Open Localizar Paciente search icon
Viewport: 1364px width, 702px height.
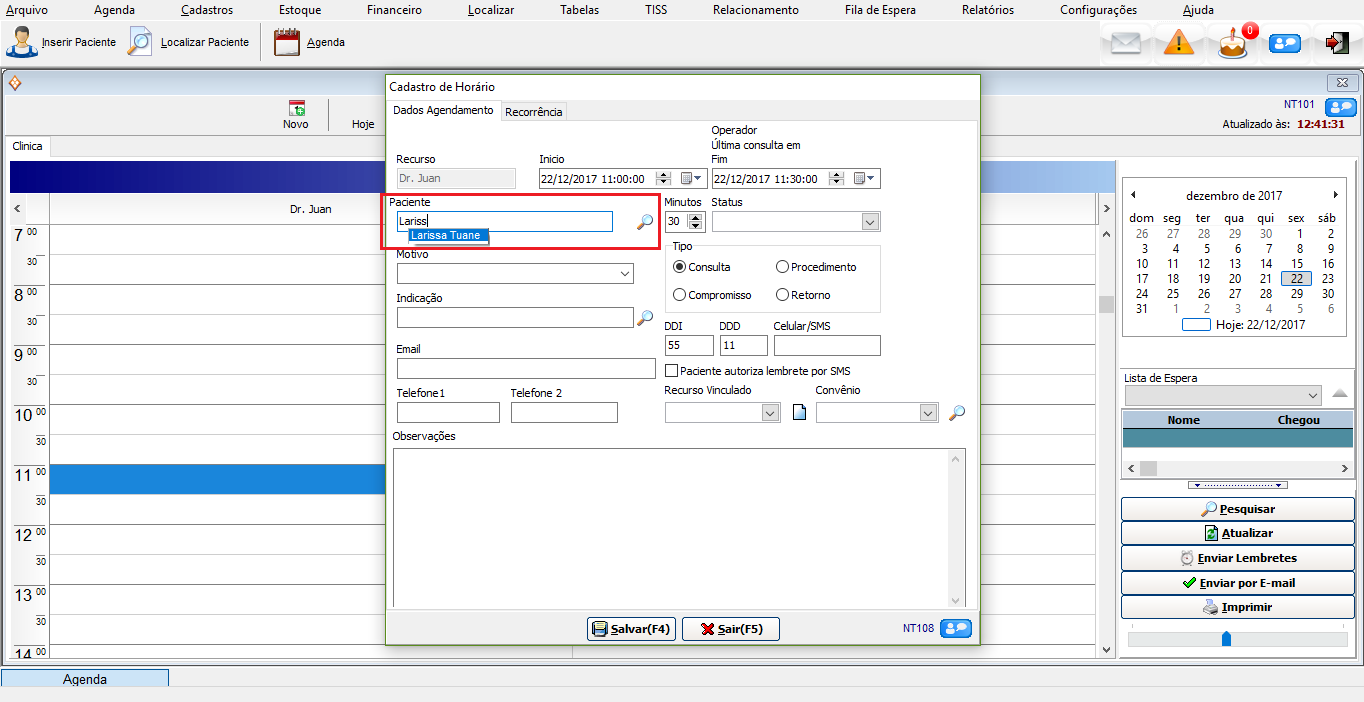click(x=142, y=43)
